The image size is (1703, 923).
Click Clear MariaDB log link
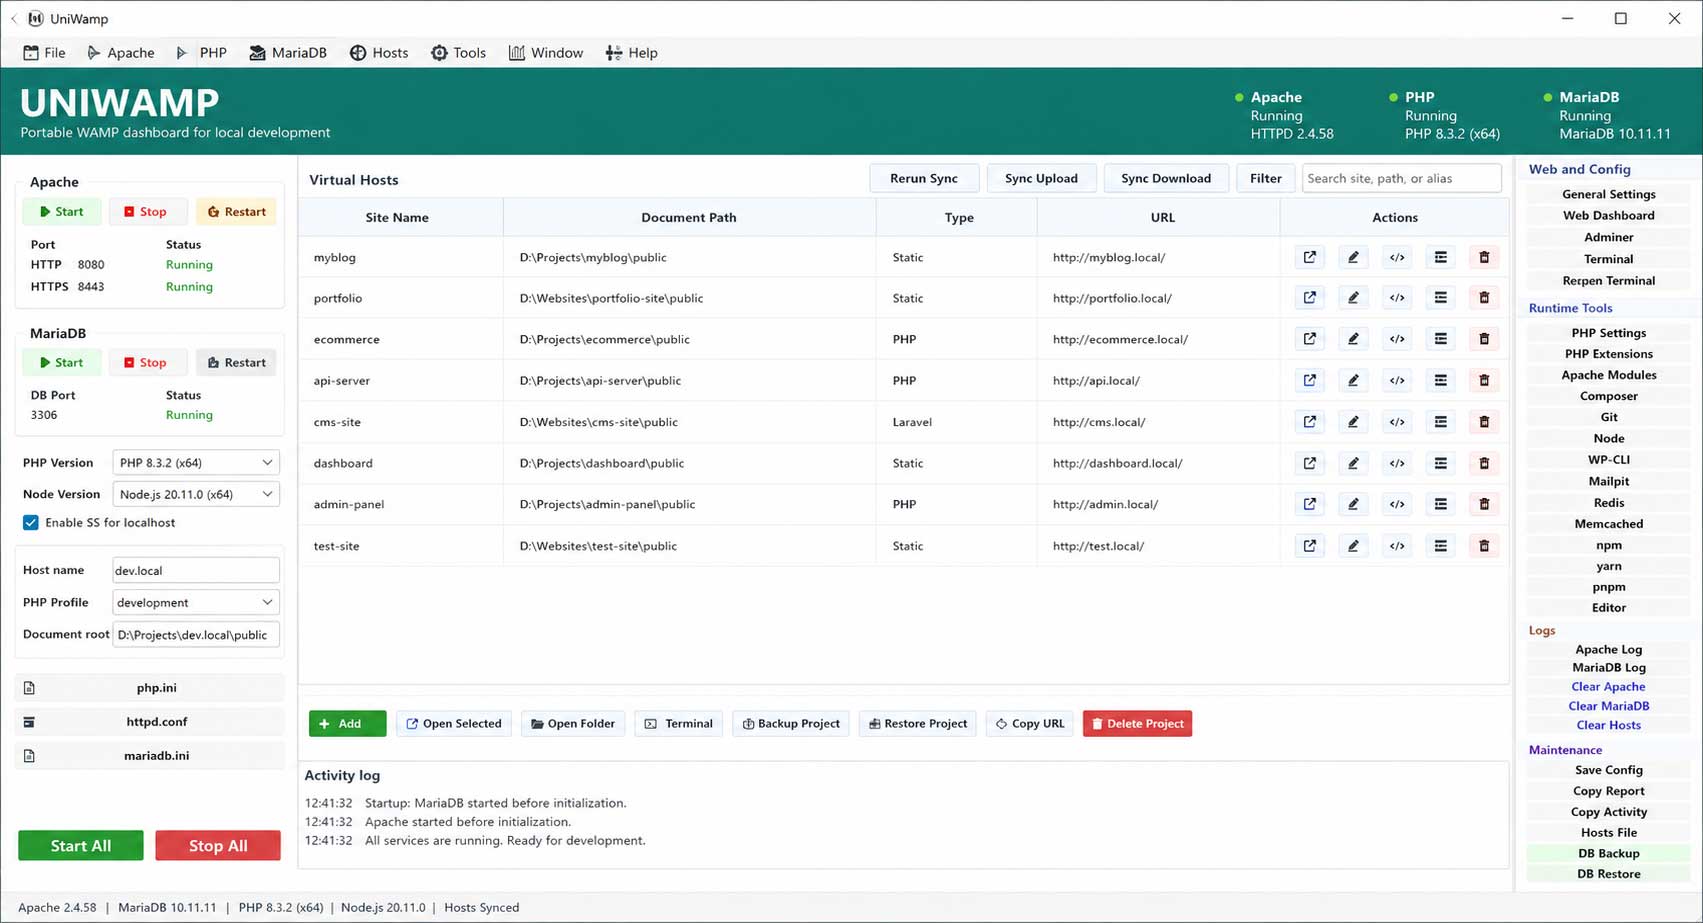pyautogui.click(x=1608, y=705)
